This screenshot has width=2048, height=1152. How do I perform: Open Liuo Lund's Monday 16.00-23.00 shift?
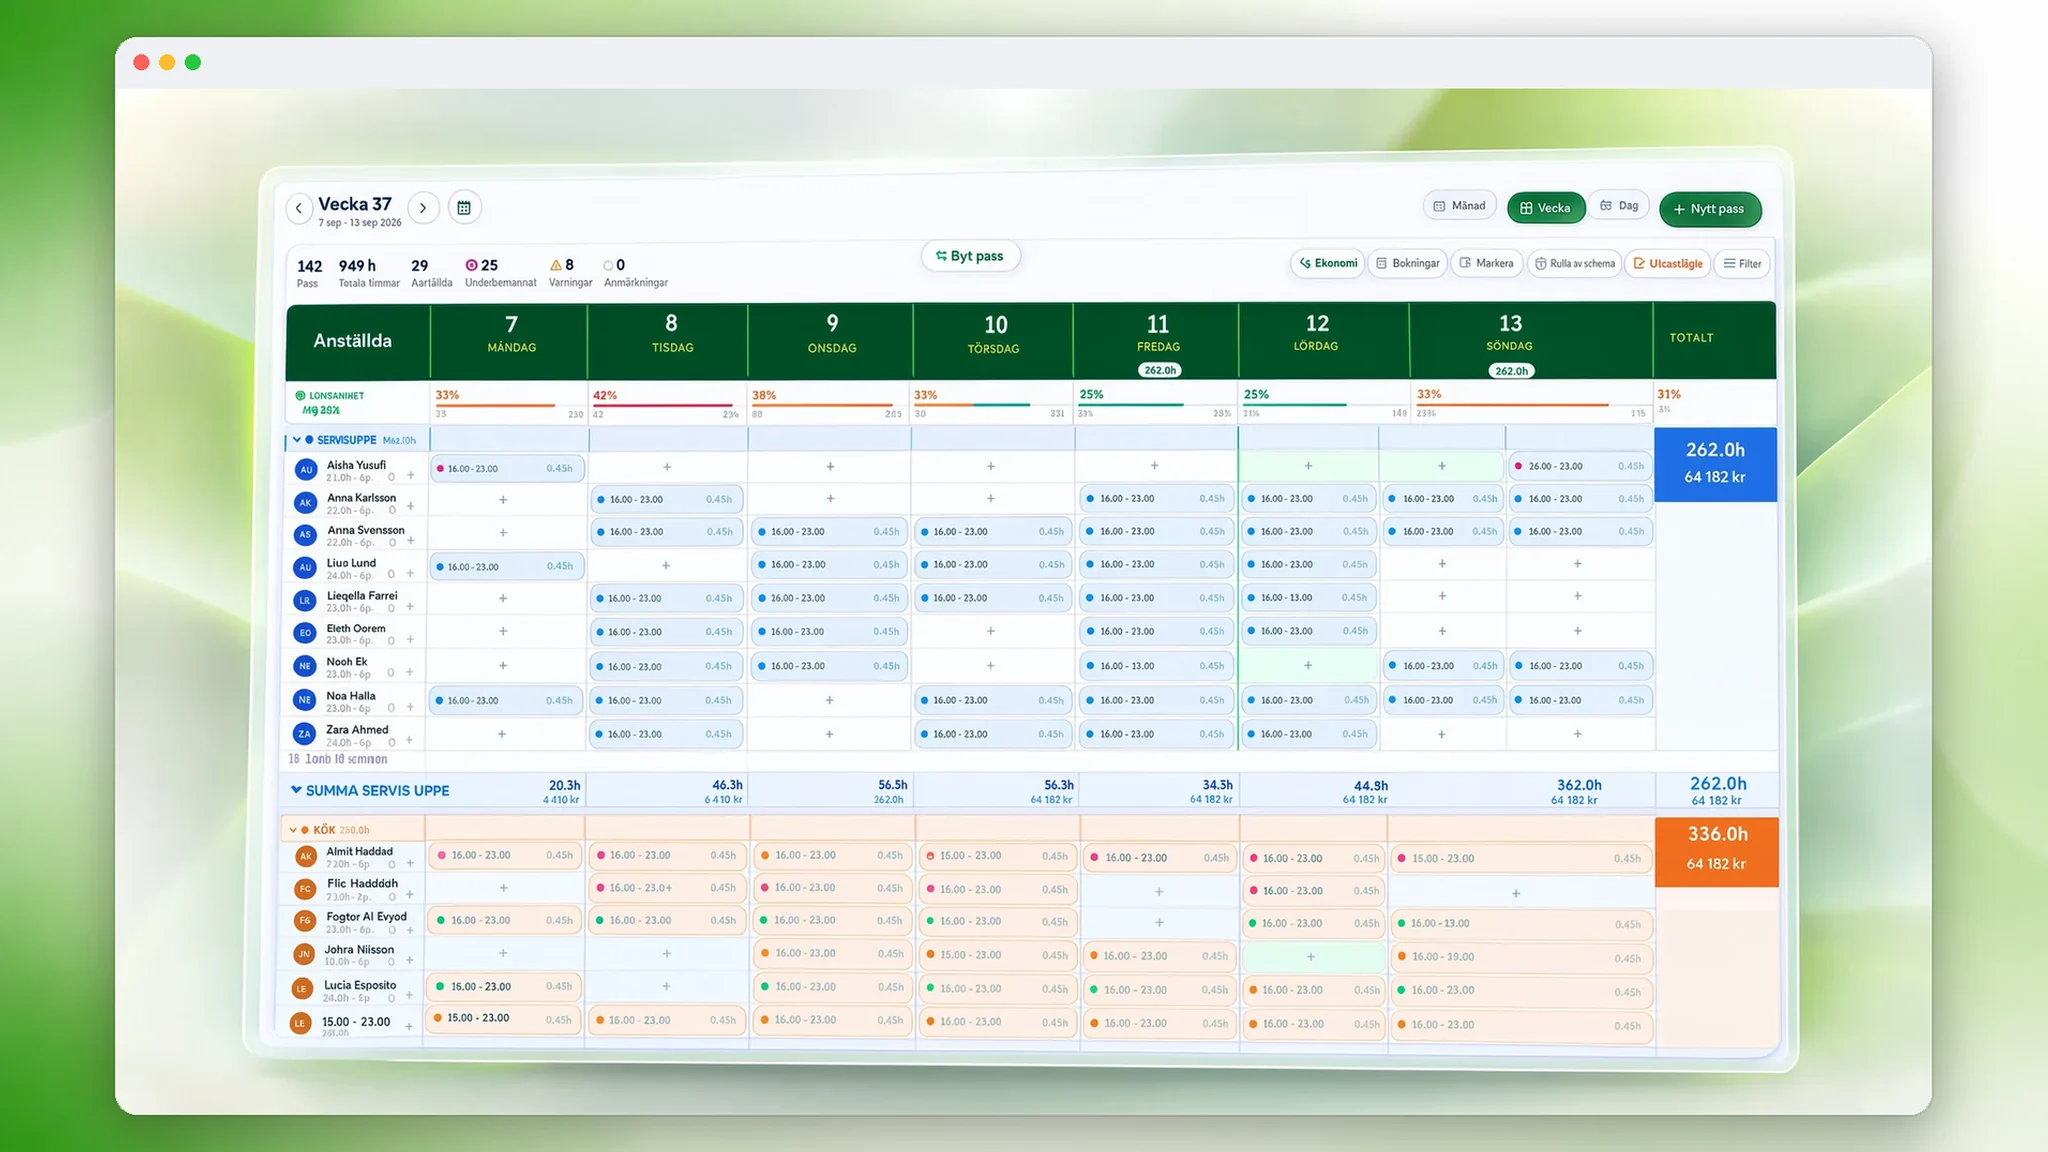(x=508, y=567)
